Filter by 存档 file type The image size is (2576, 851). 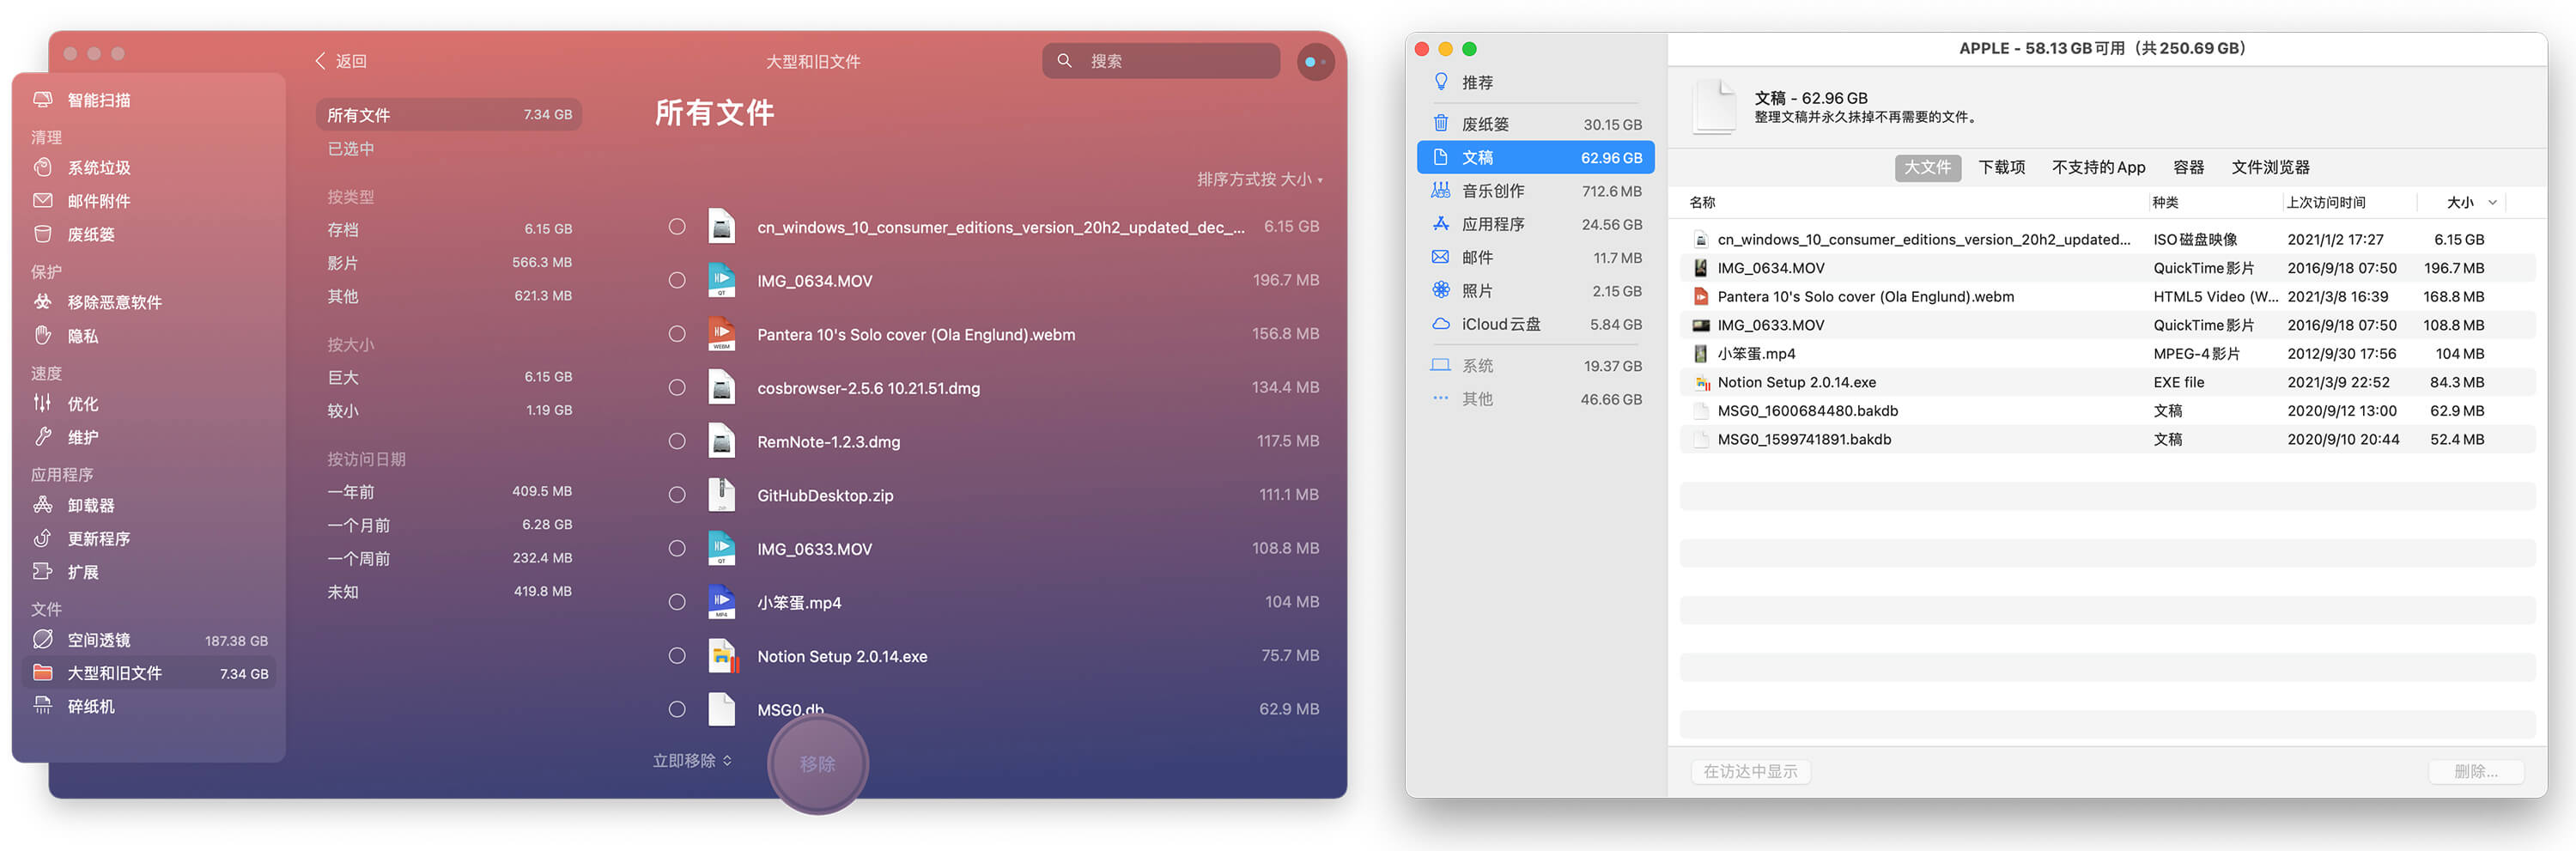click(x=449, y=229)
